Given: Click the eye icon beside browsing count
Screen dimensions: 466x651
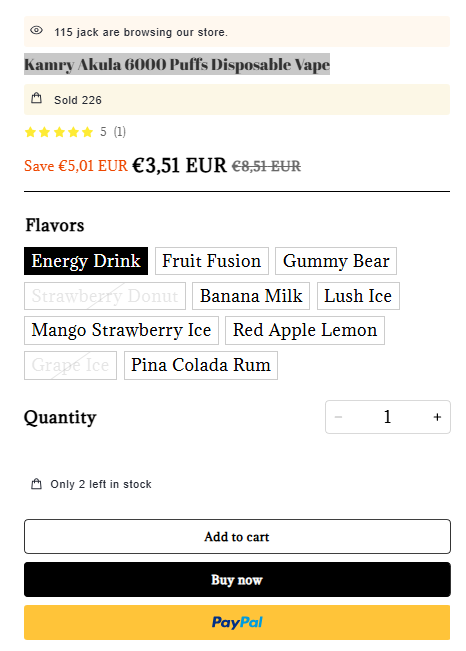Looking at the screenshot, I should (x=37, y=30).
